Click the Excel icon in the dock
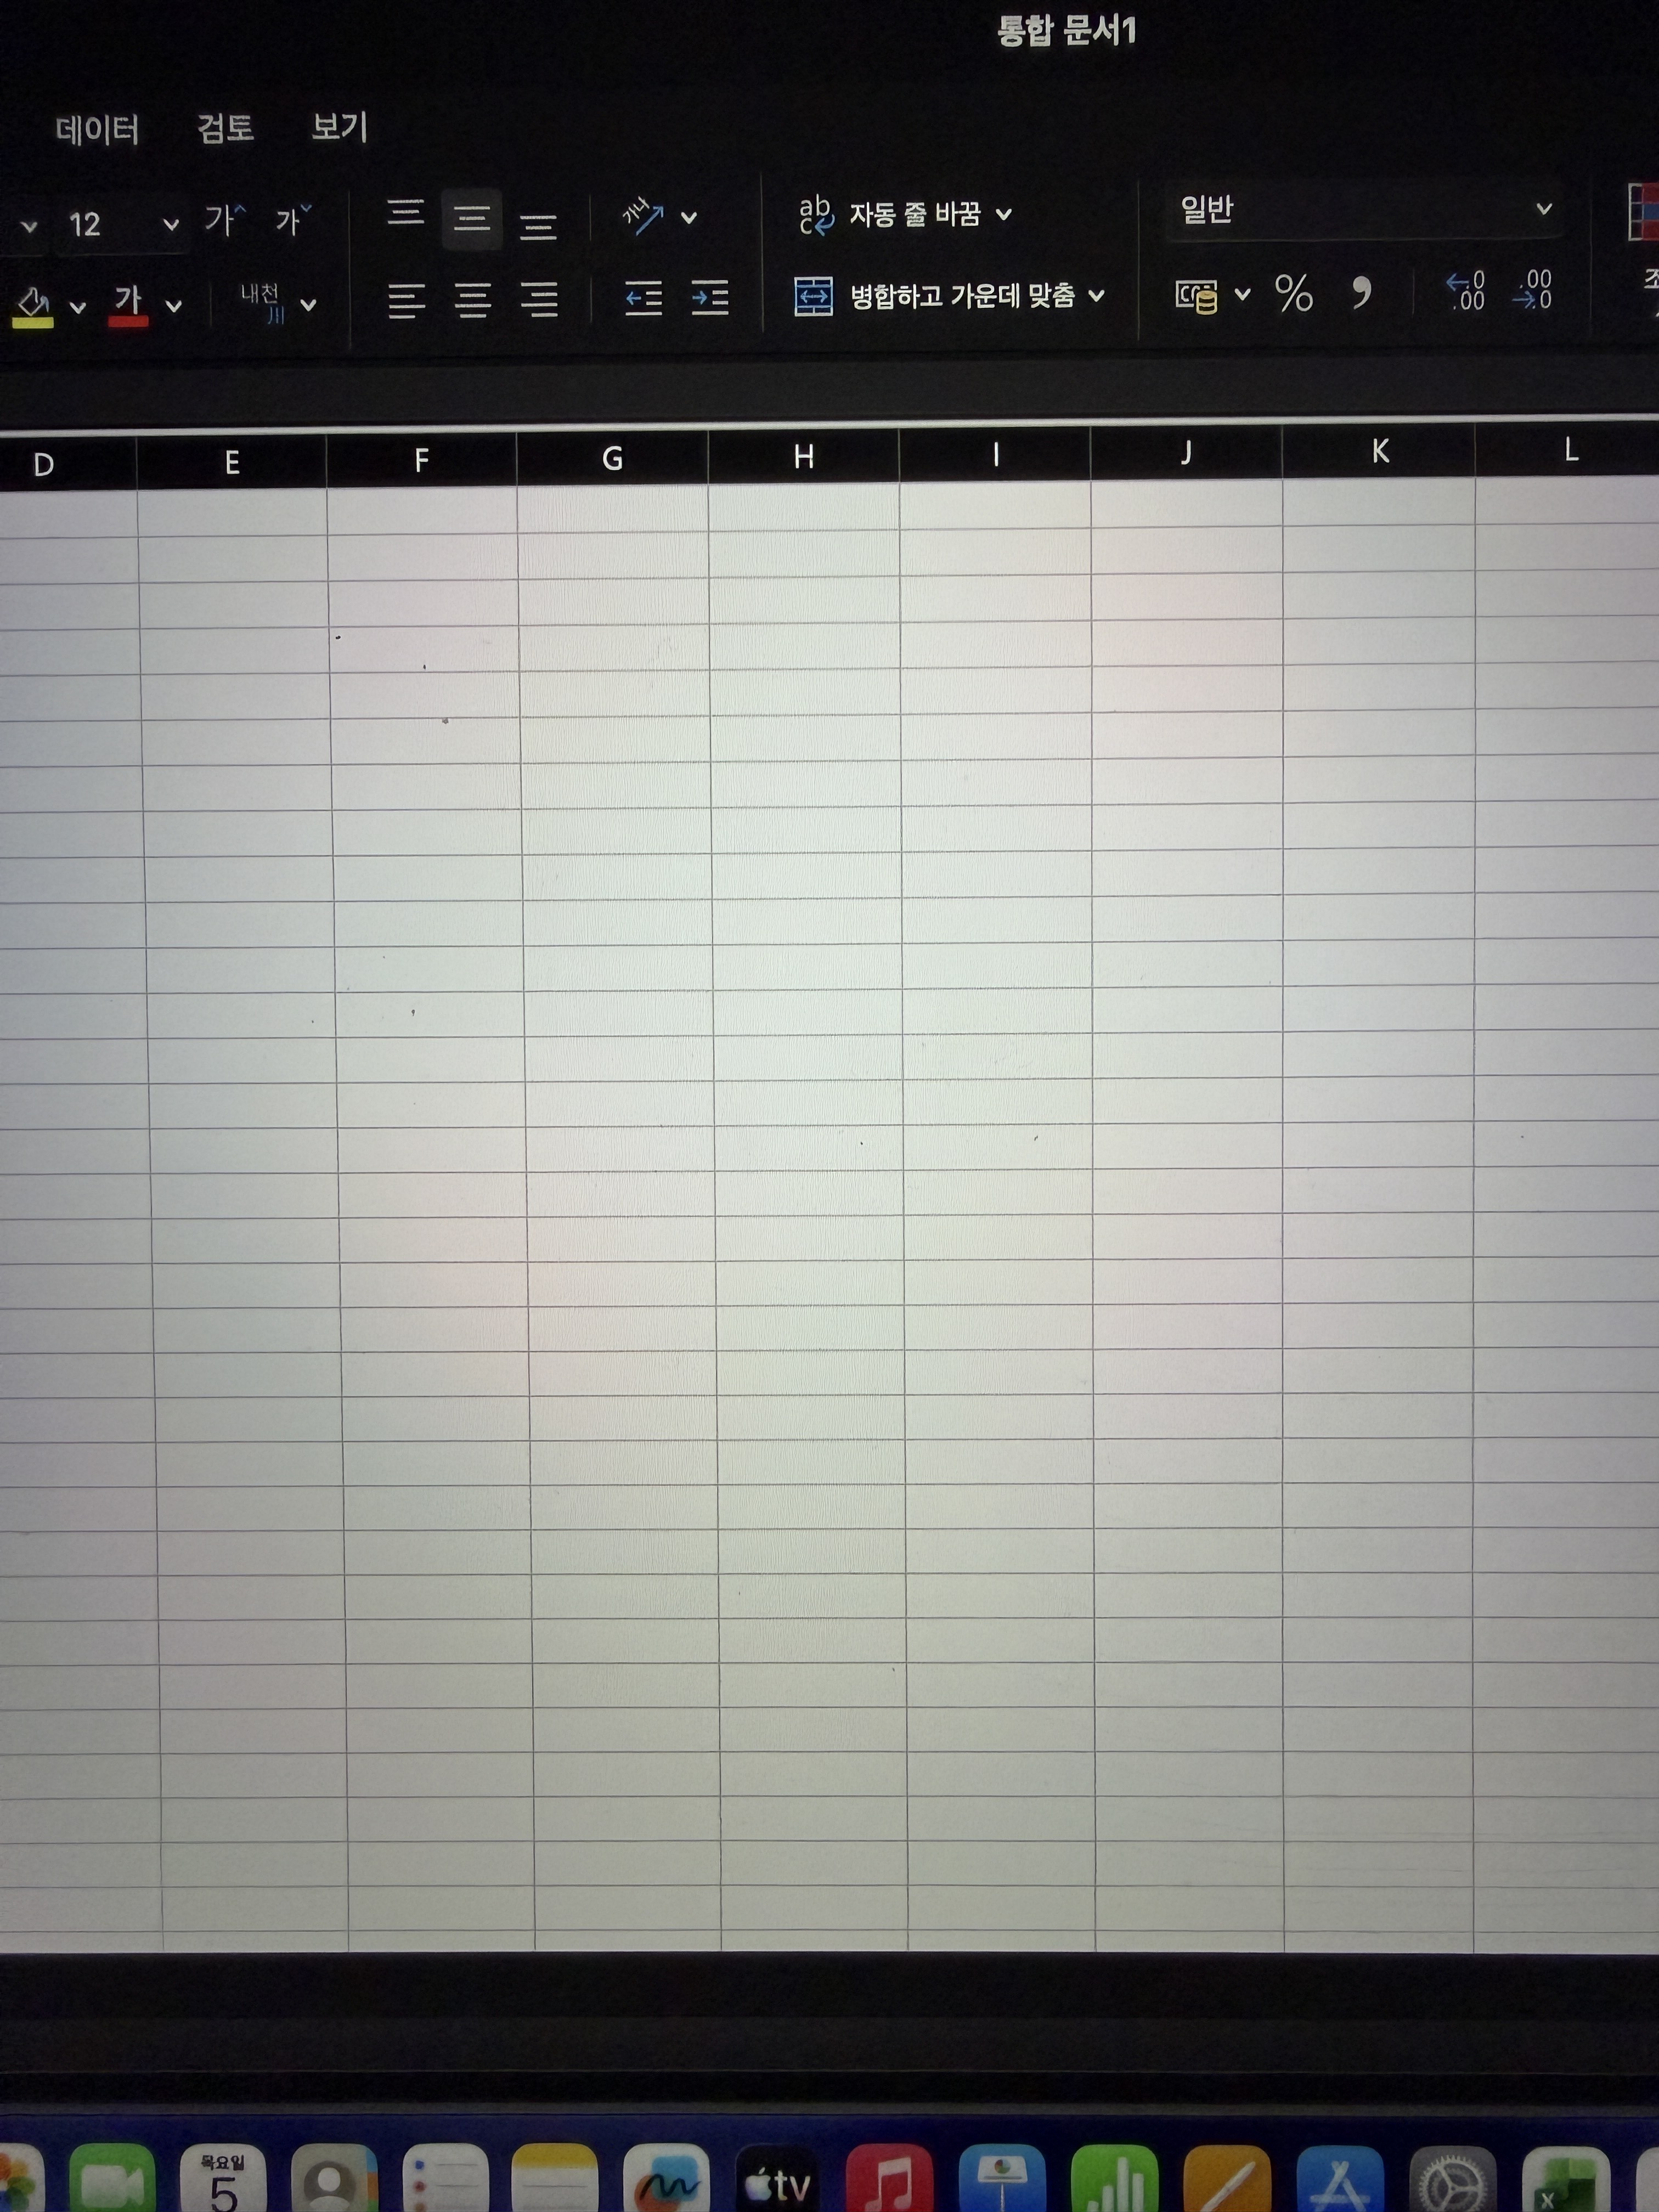1659x2212 pixels. [x=1566, y=2180]
